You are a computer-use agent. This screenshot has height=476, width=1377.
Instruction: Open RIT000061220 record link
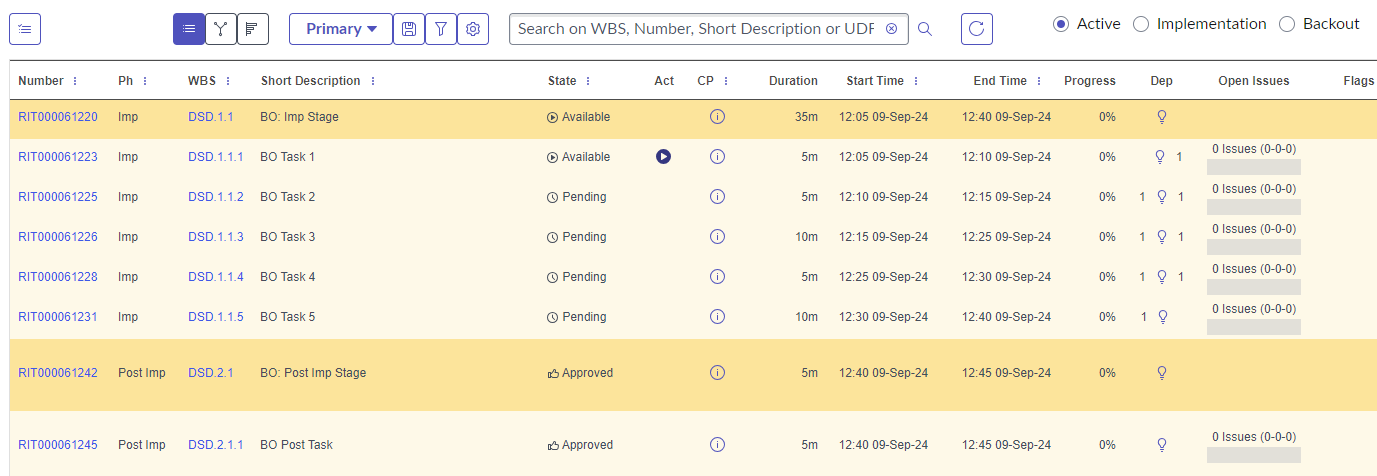click(58, 117)
